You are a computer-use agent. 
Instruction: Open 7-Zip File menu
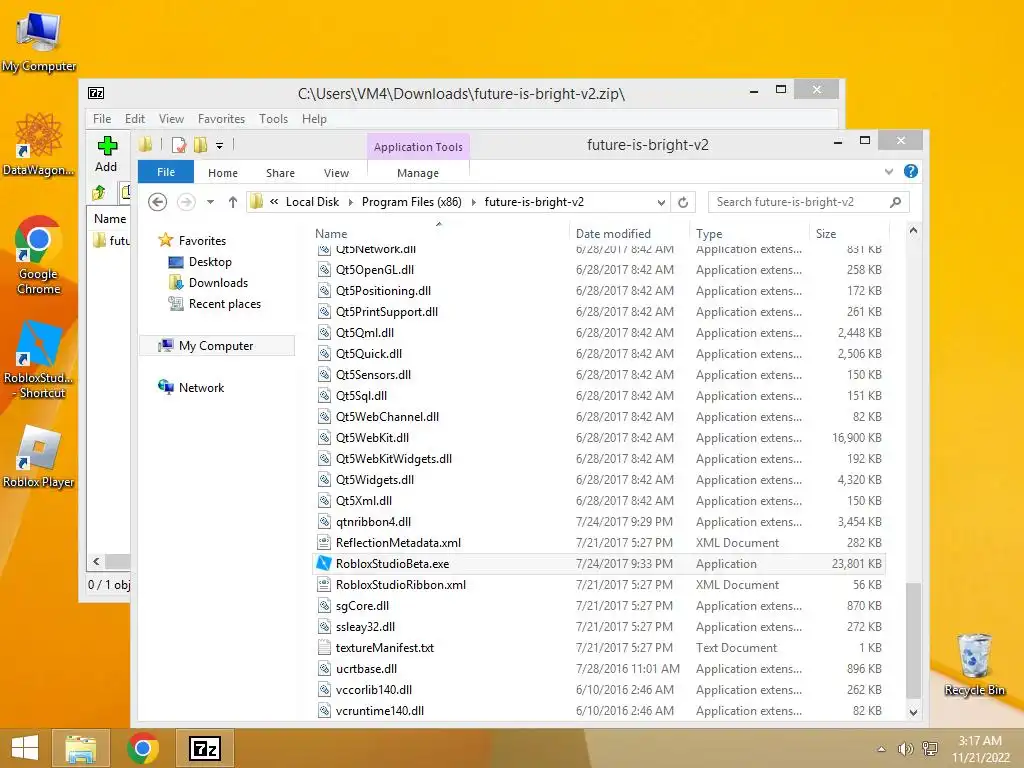pos(102,119)
